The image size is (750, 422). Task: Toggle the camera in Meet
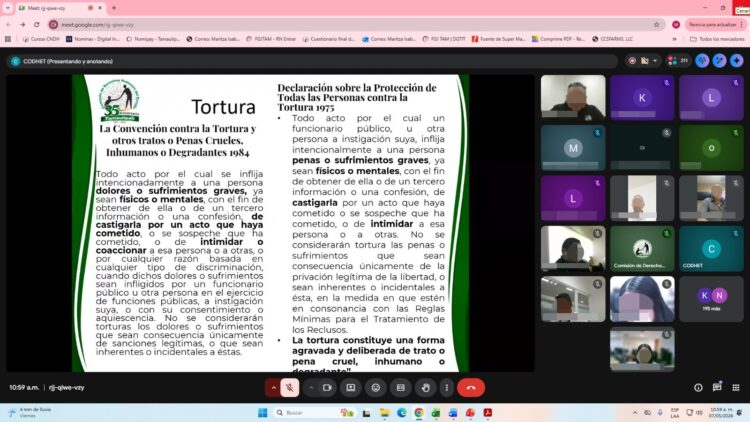327,388
